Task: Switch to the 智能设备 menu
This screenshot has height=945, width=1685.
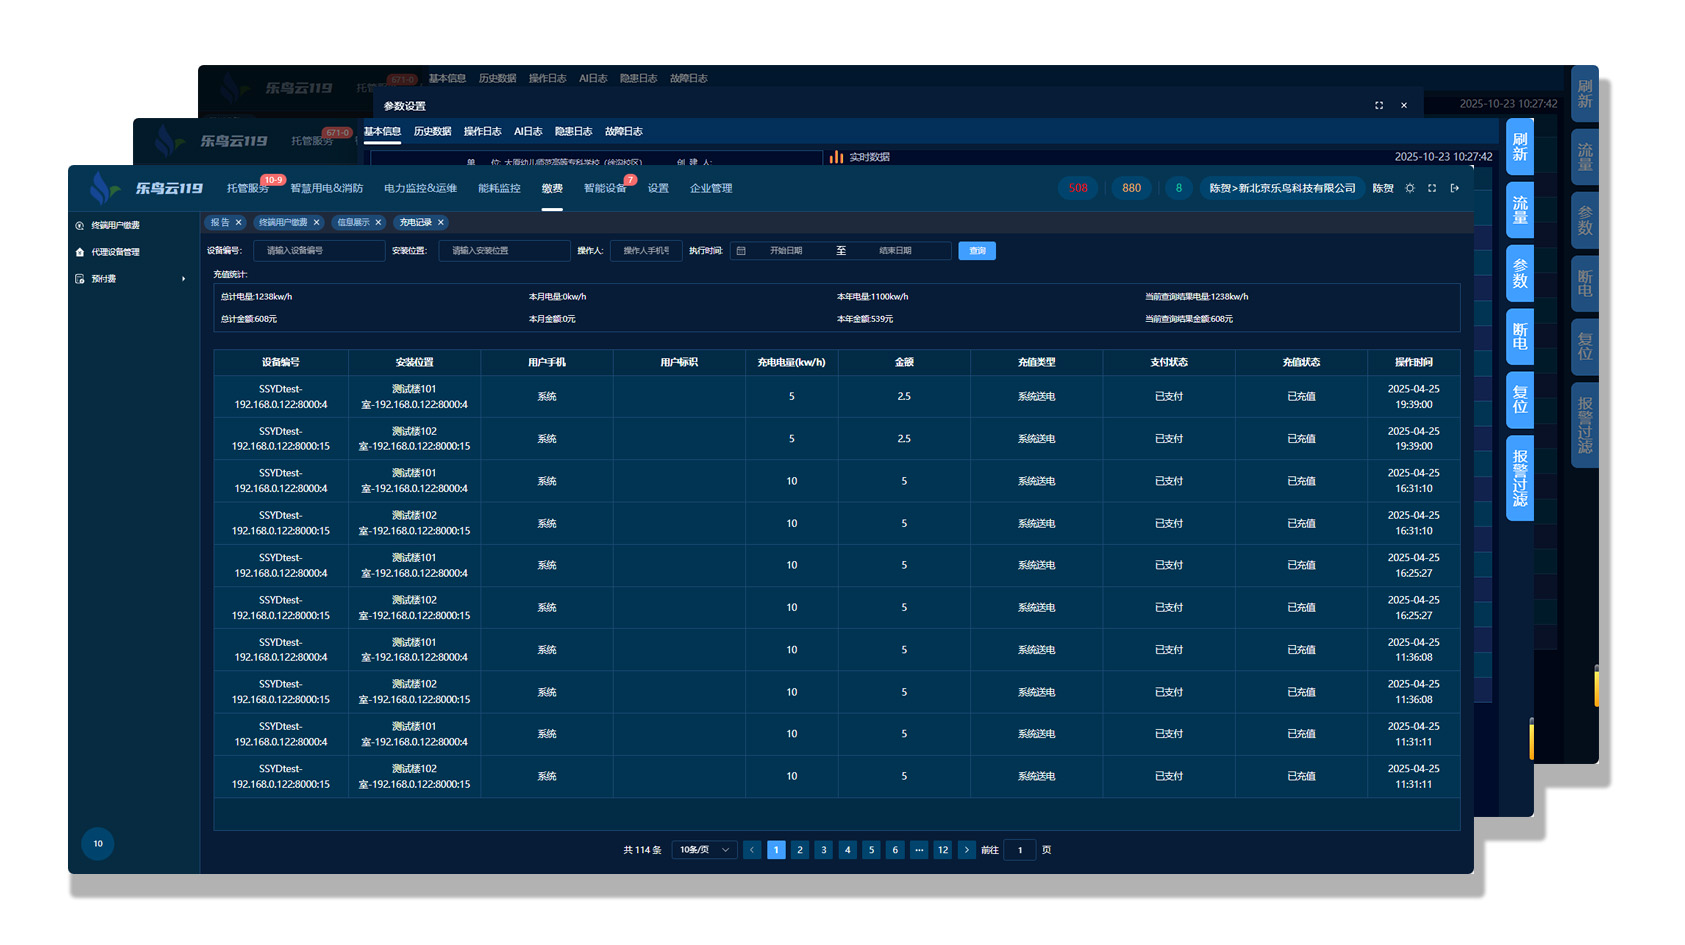Action: tap(605, 188)
